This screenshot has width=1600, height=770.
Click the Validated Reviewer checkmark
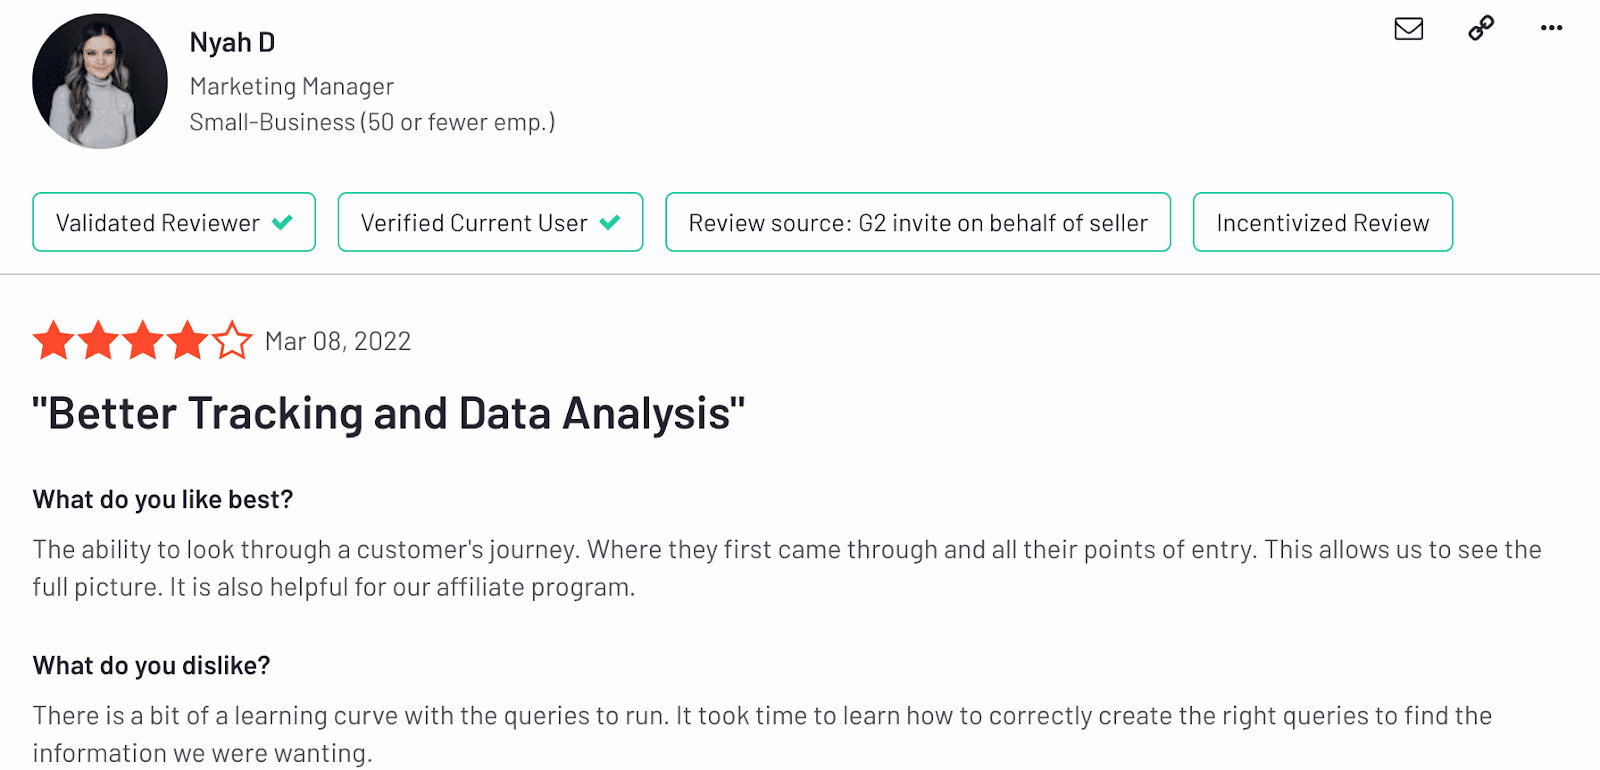[283, 222]
